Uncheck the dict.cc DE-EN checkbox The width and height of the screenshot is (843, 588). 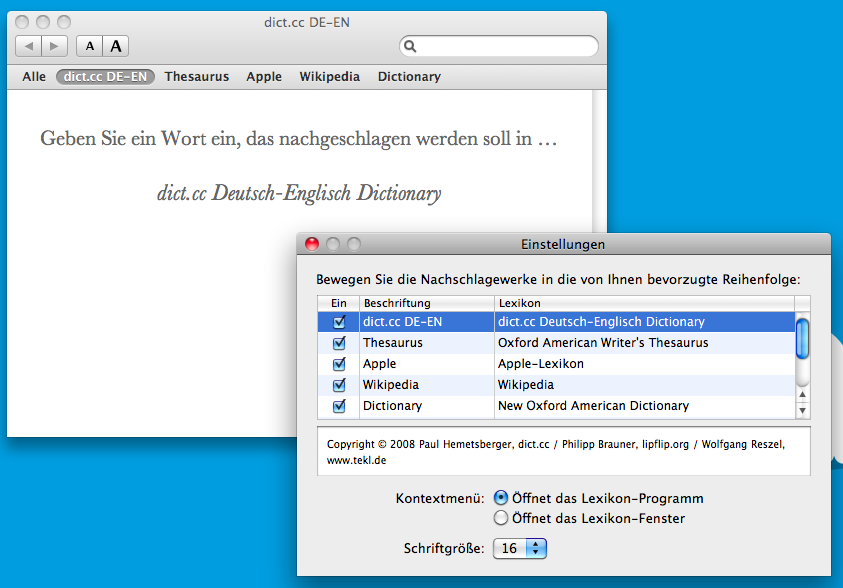[x=339, y=322]
